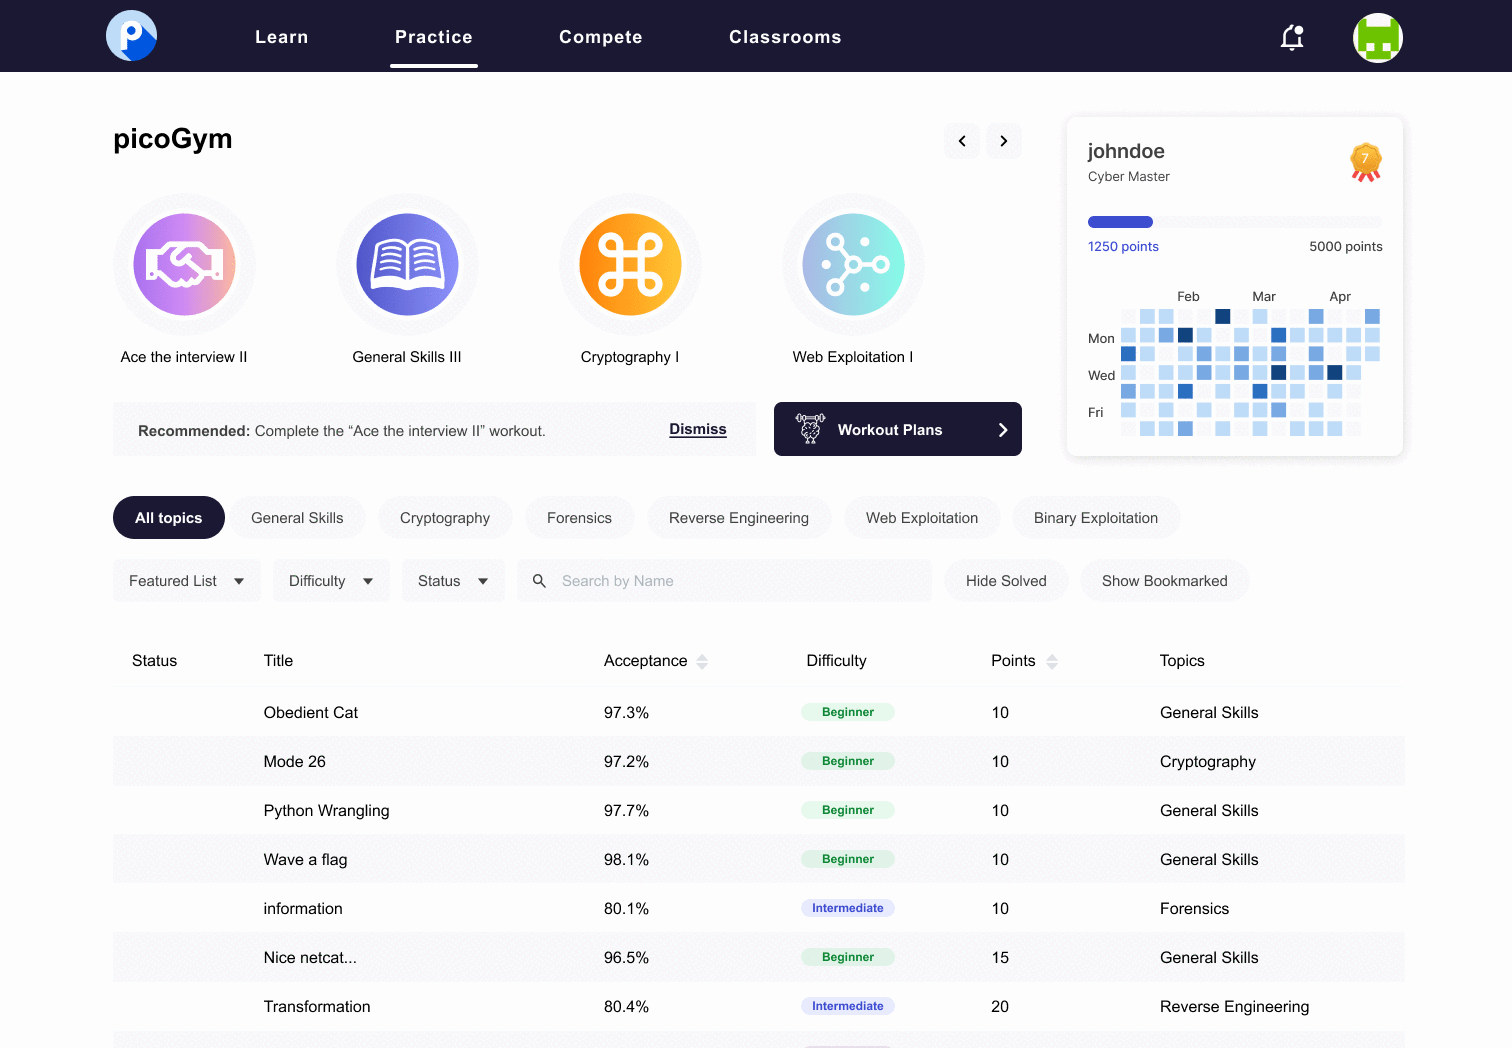Select the Reverse Engineering topic tab

coord(739,518)
